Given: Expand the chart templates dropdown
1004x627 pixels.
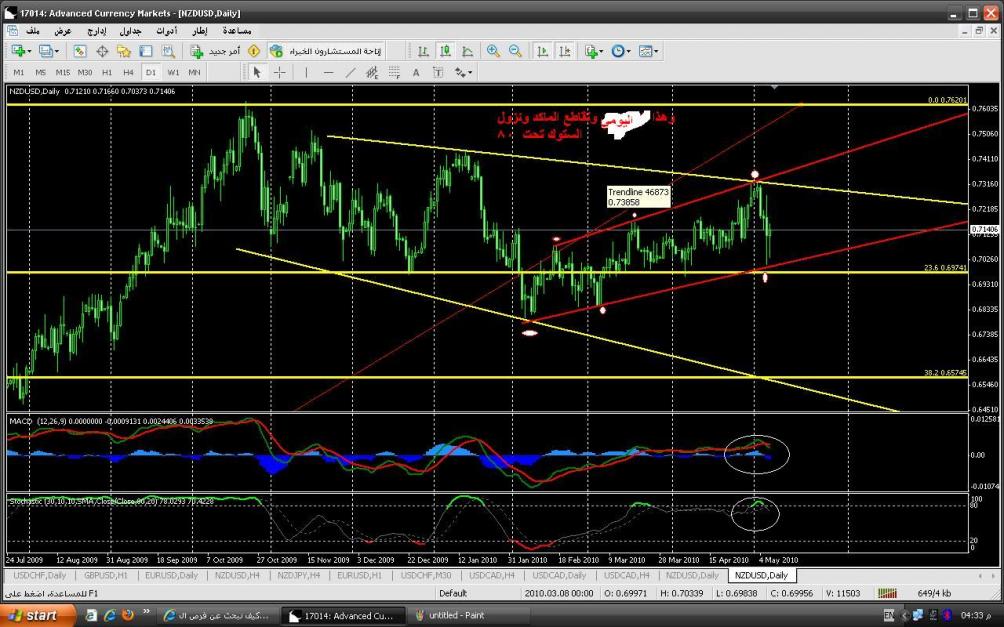Looking at the screenshot, I should [x=656, y=51].
